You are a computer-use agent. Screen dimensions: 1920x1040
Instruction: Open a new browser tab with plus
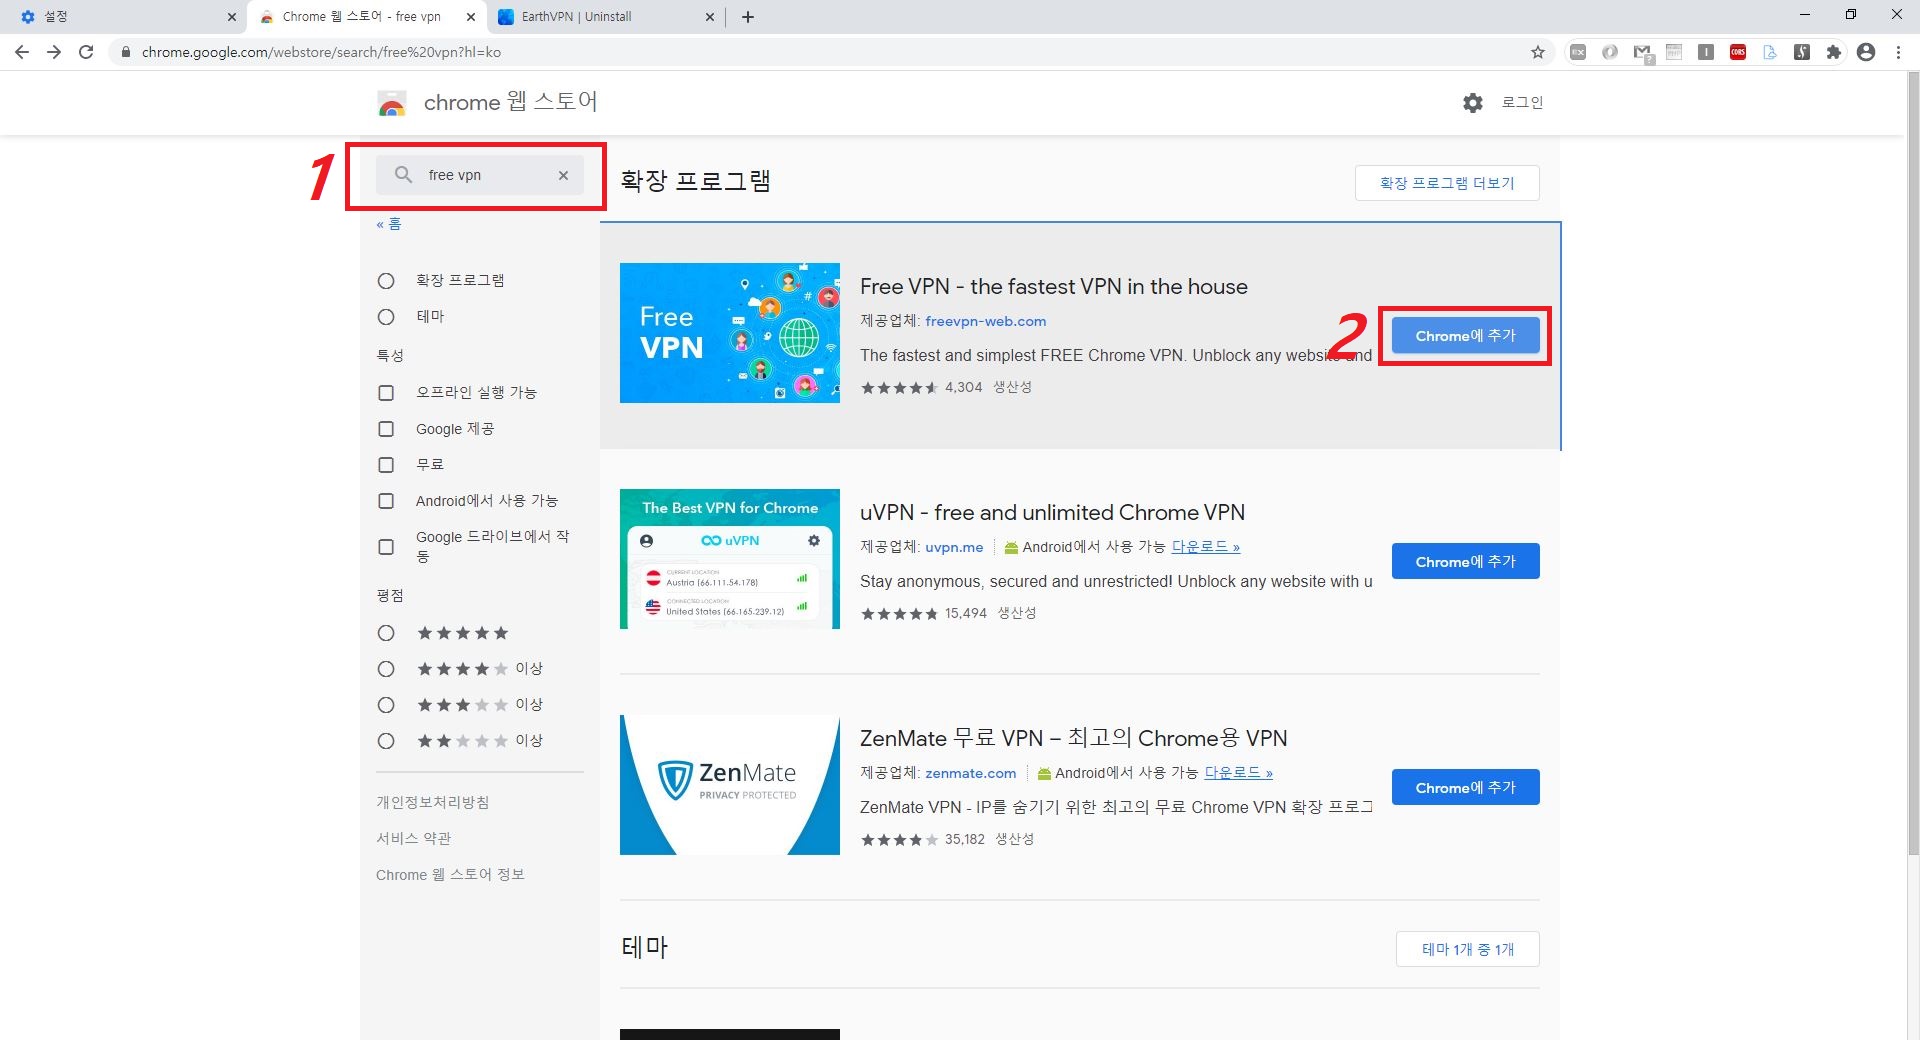(x=748, y=17)
